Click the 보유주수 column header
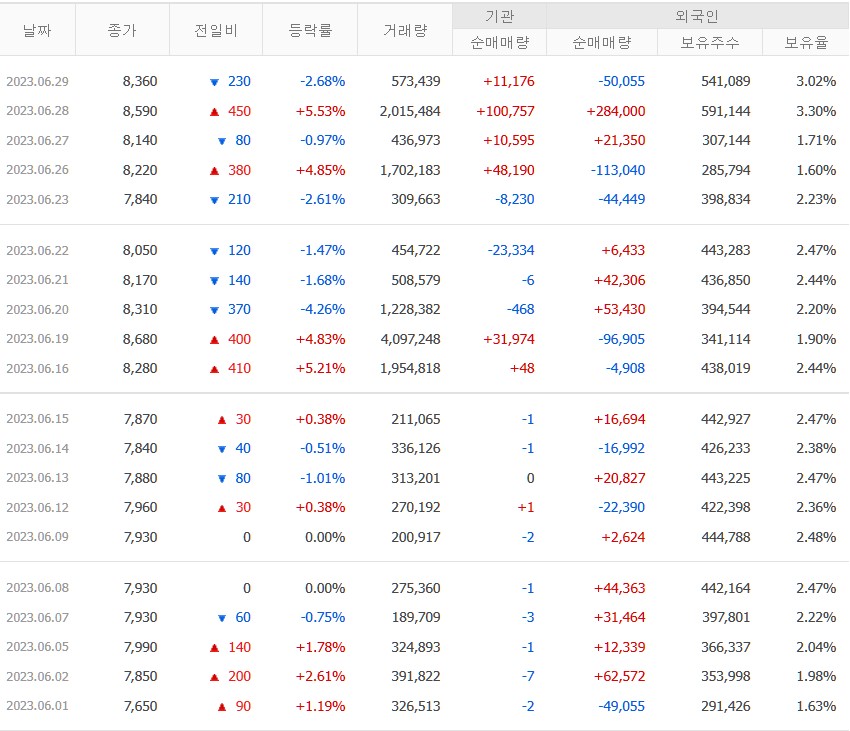The height and width of the screenshot is (731, 850). click(x=710, y=42)
